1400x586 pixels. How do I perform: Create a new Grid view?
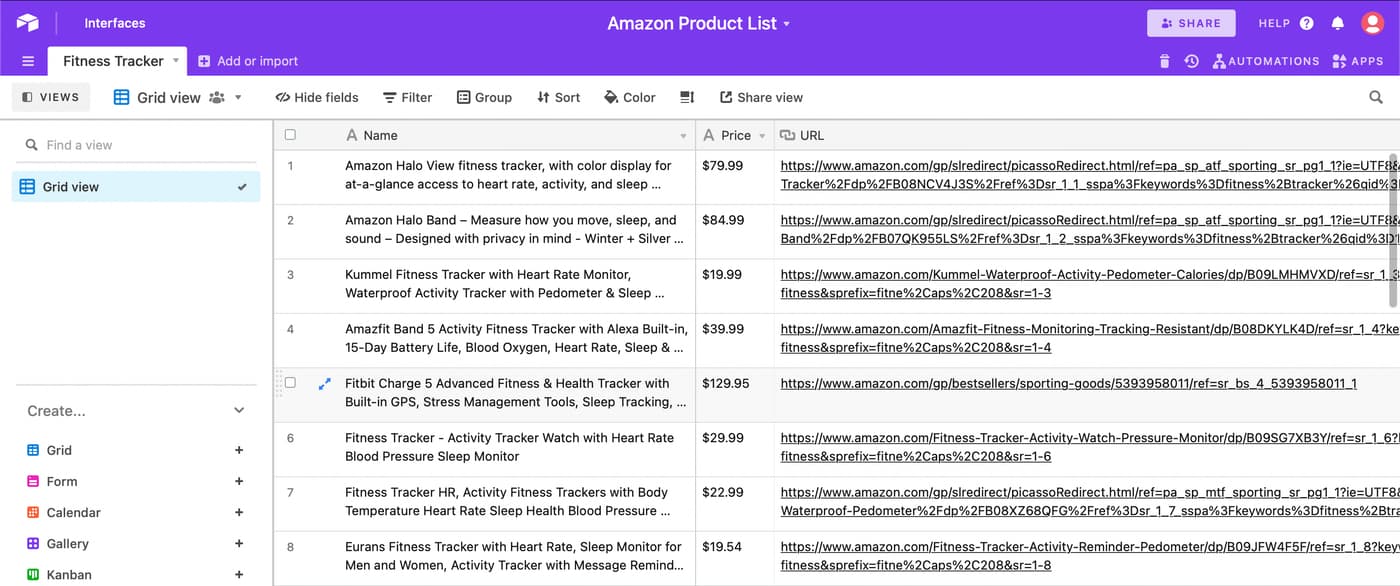(x=60, y=450)
